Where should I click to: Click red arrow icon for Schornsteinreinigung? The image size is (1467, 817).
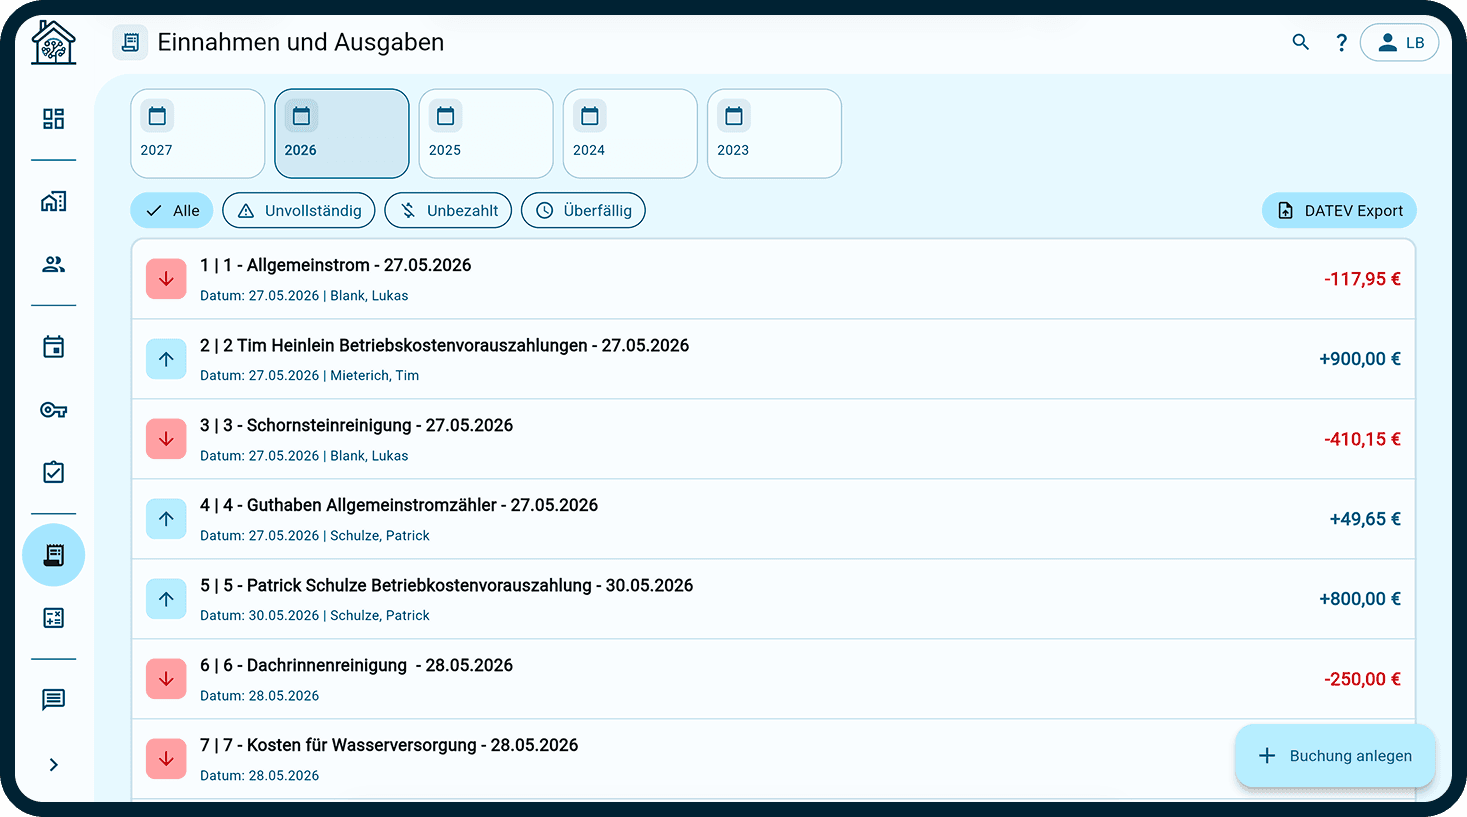[x=166, y=439]
